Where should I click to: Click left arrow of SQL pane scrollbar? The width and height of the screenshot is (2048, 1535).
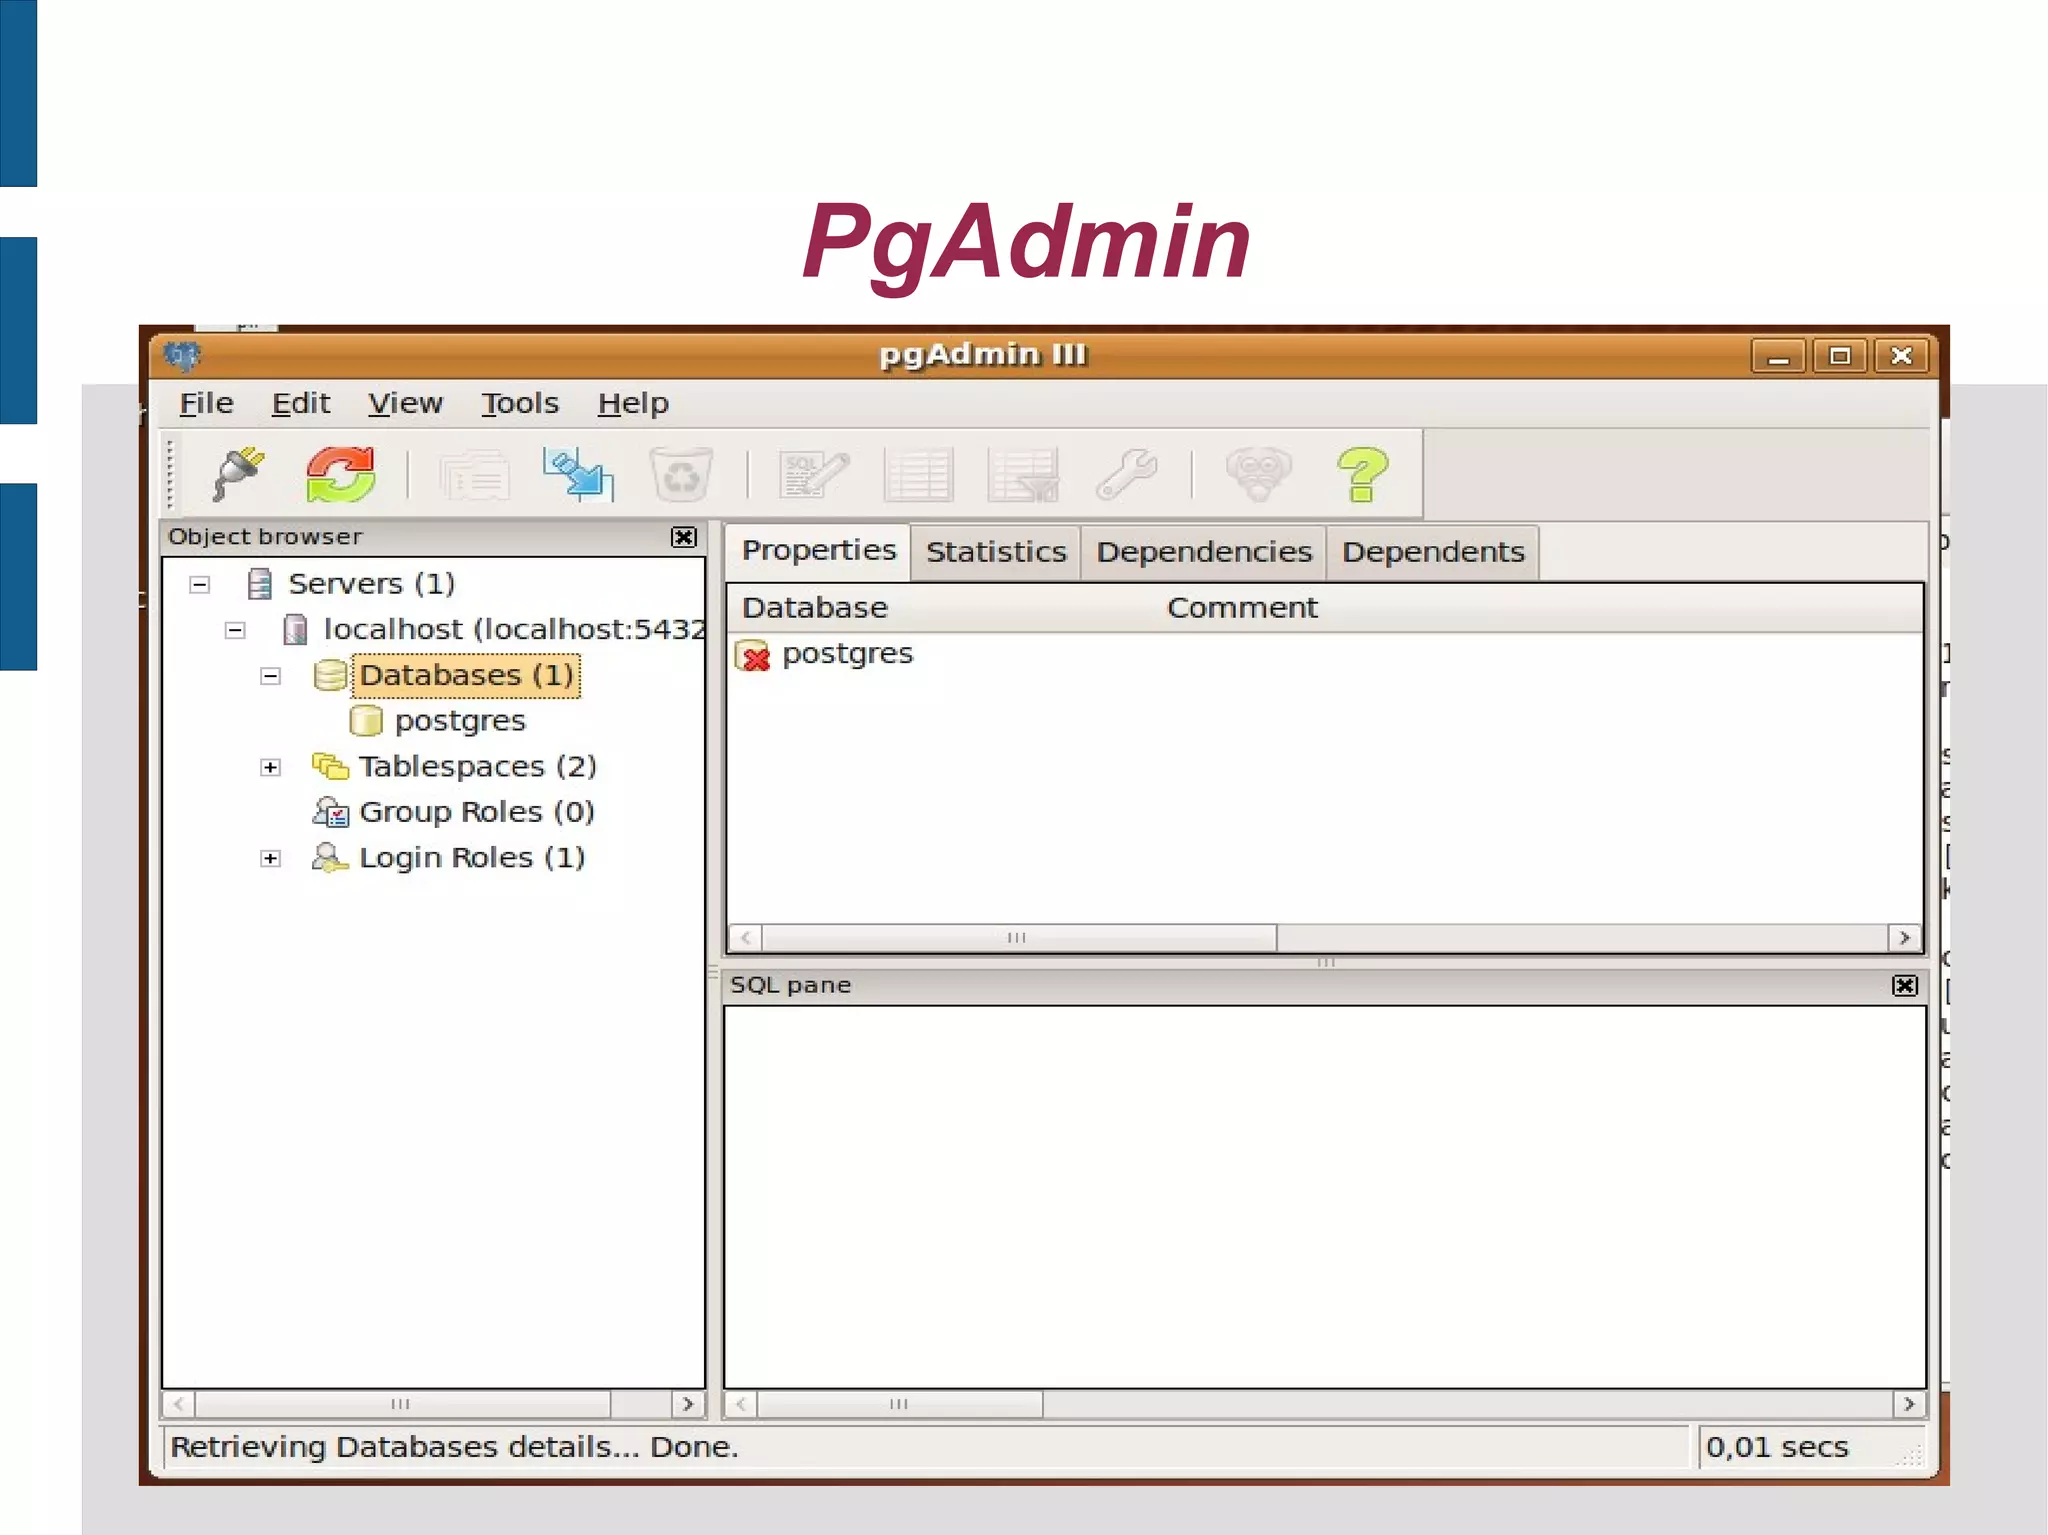point(741,1404)
